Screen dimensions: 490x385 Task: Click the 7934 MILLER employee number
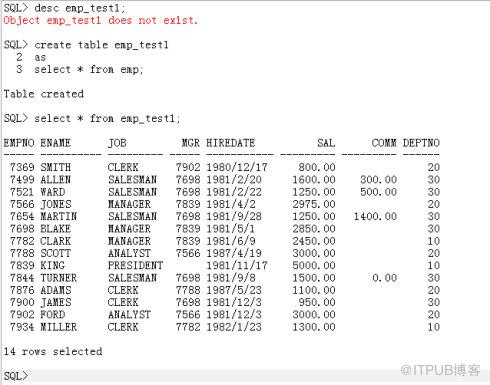[x=22, y=327]
